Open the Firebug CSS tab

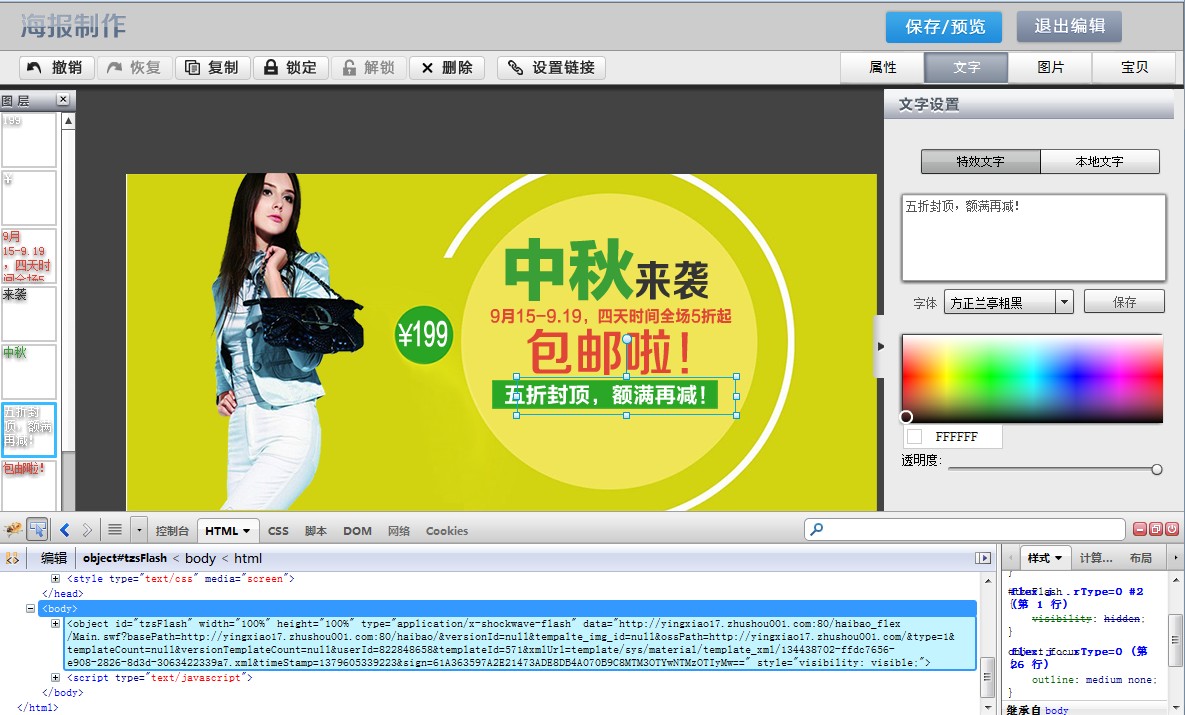point(278,531)
